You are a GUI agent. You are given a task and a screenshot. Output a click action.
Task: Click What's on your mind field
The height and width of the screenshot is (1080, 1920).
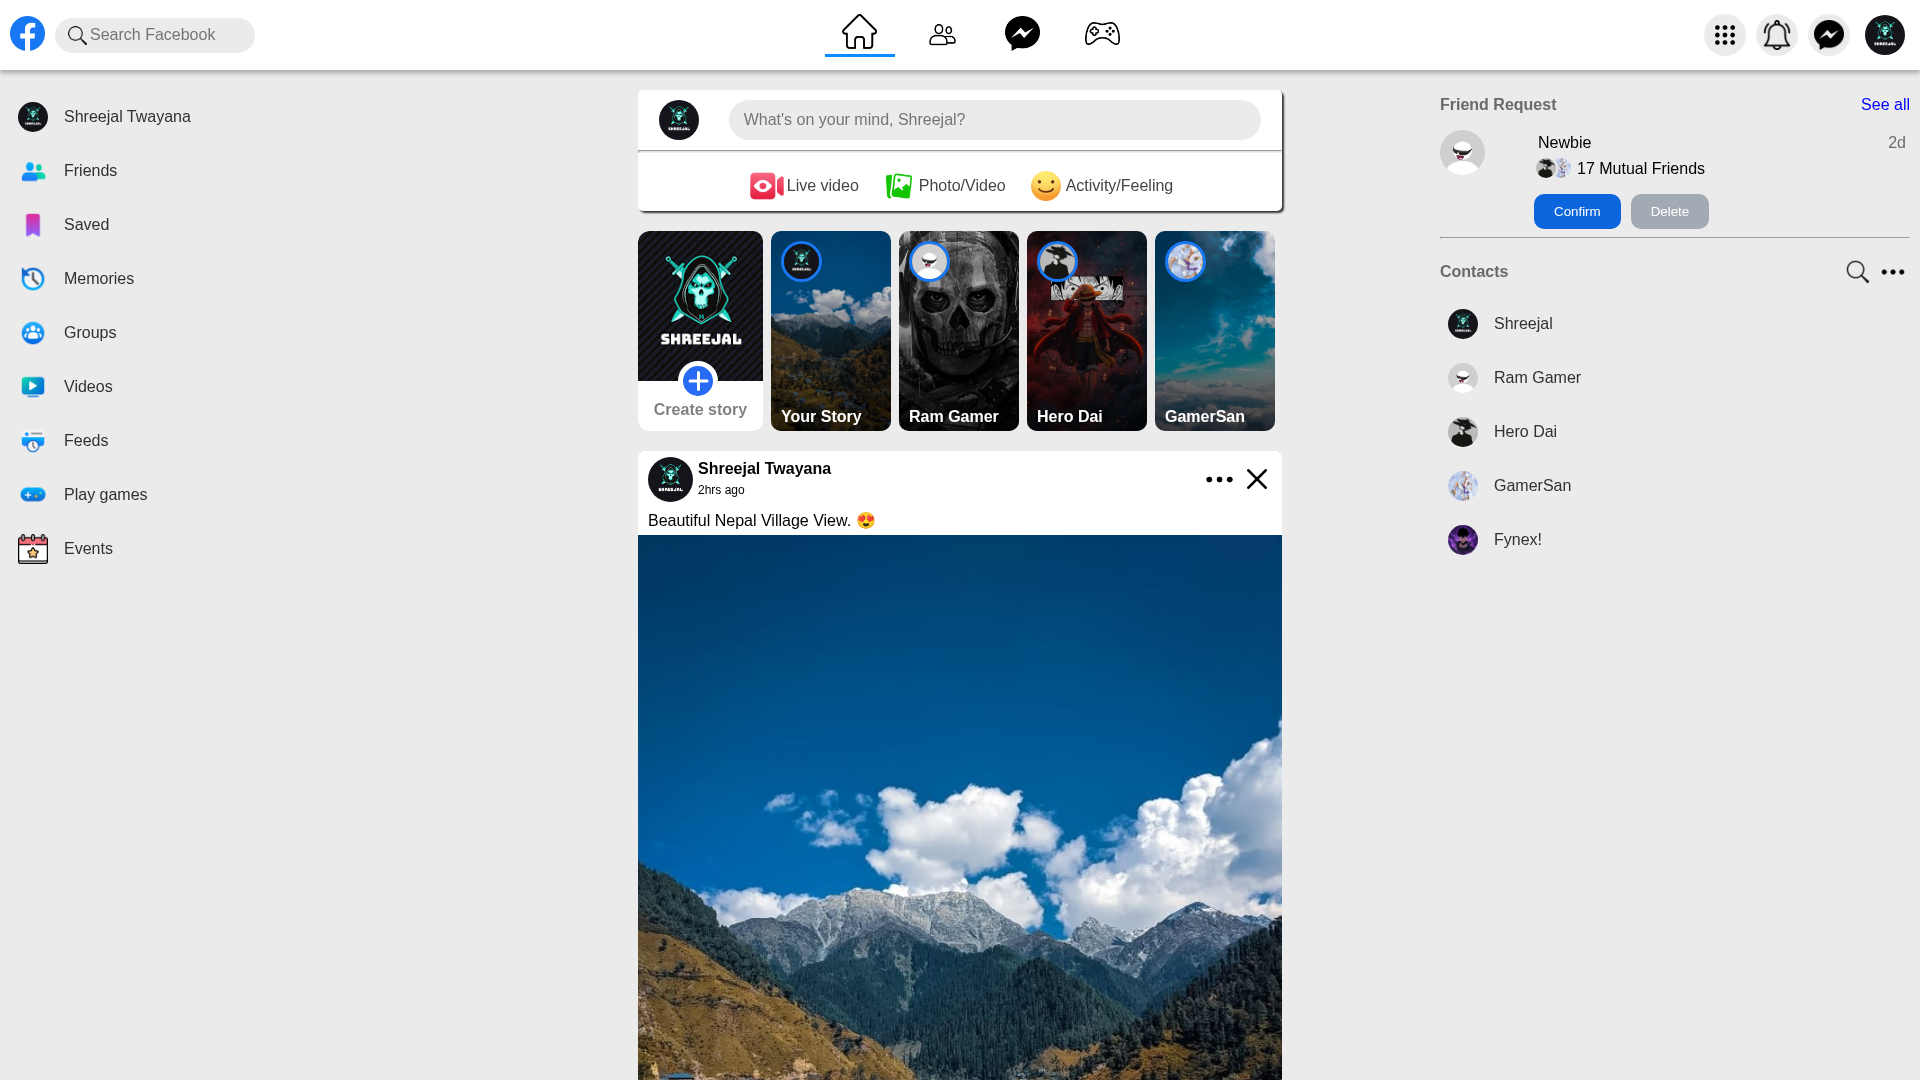click(x=994, y=120)
